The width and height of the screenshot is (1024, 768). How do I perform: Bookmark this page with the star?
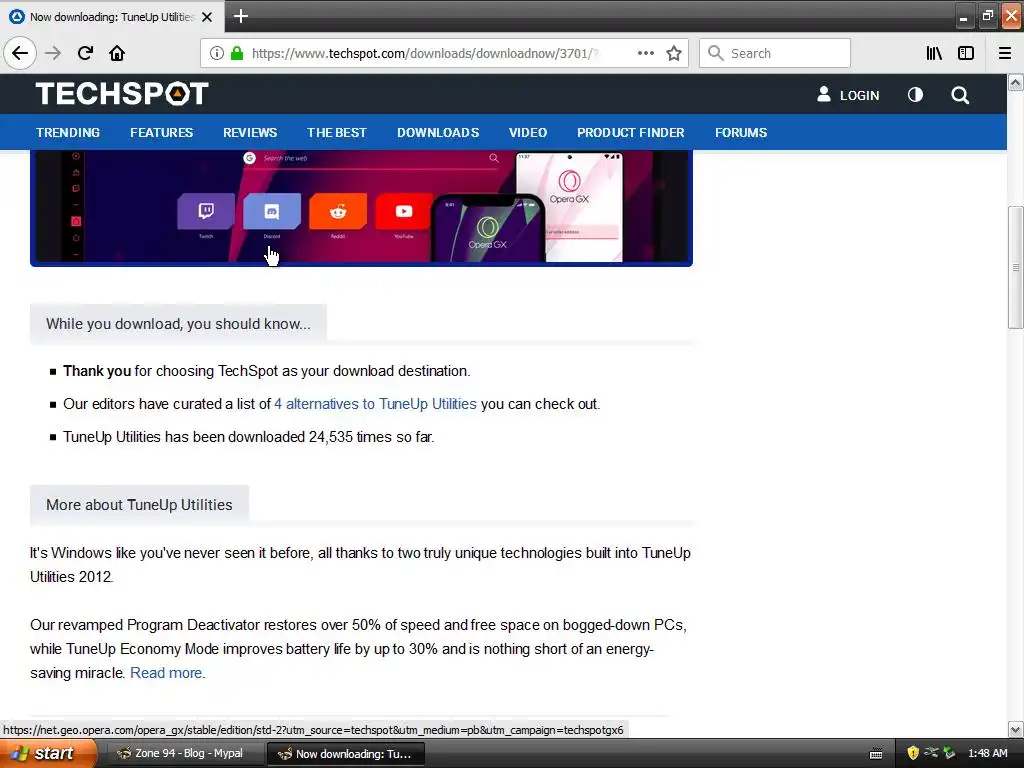[674, 53]
